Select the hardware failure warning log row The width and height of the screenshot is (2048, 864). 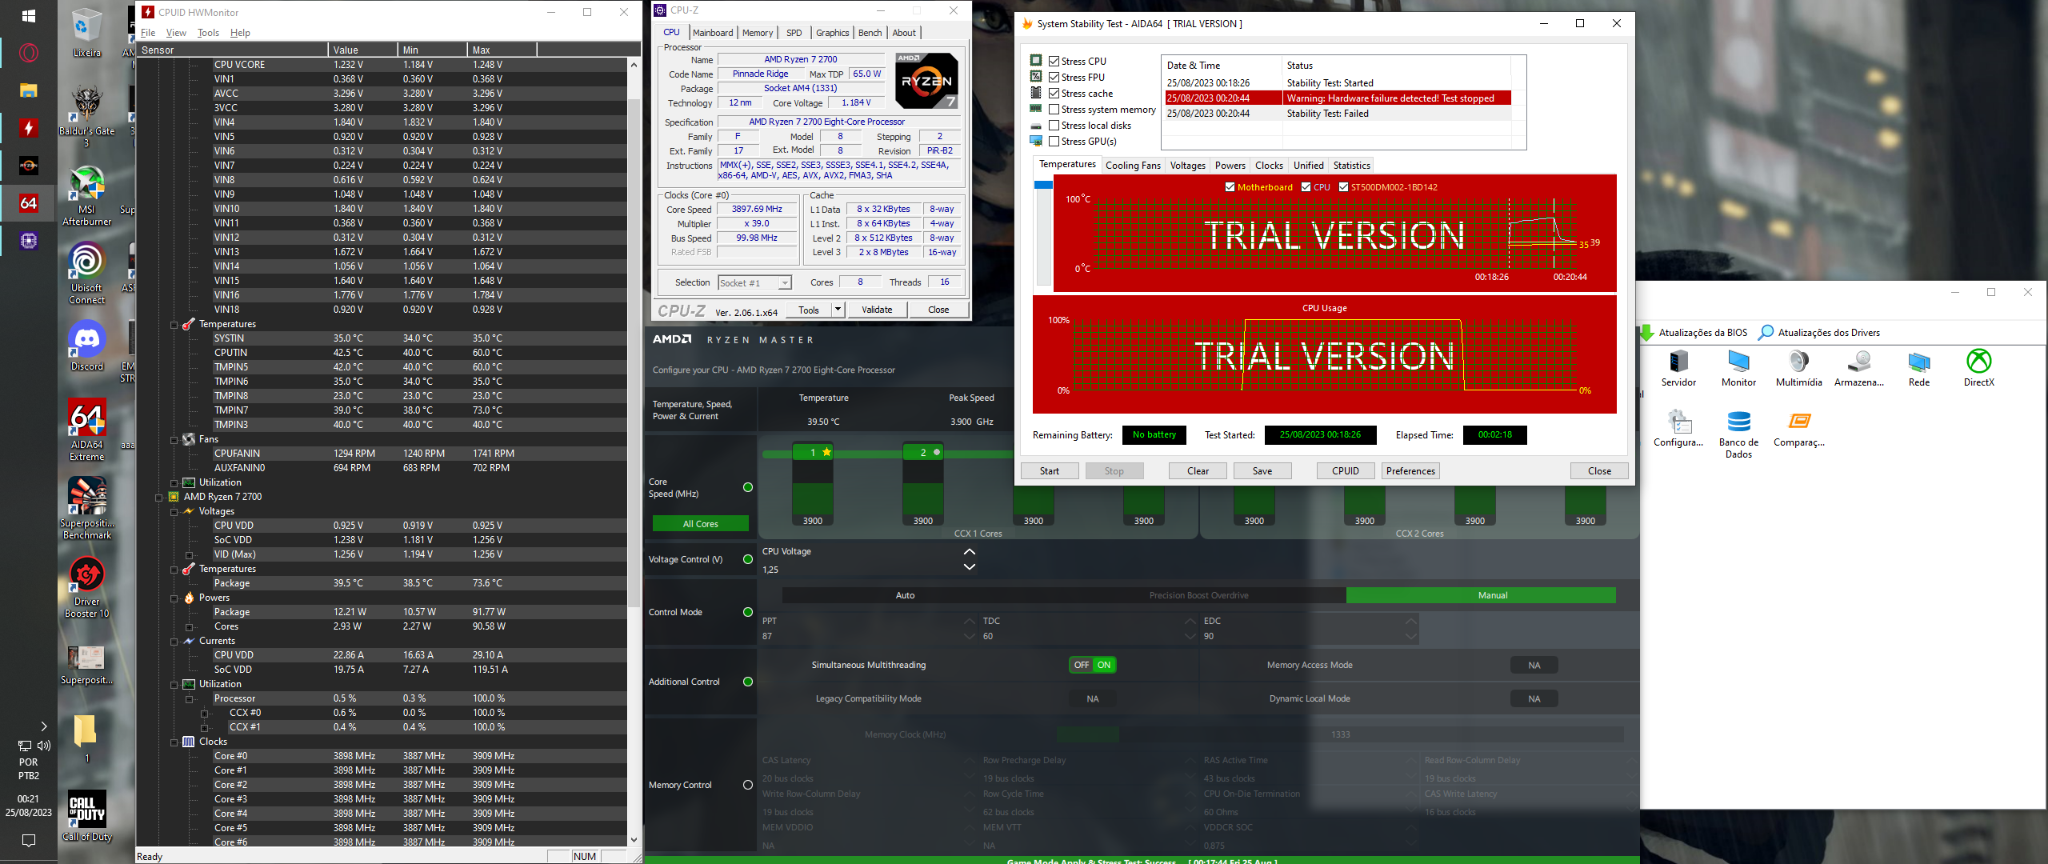point(1338,98)
